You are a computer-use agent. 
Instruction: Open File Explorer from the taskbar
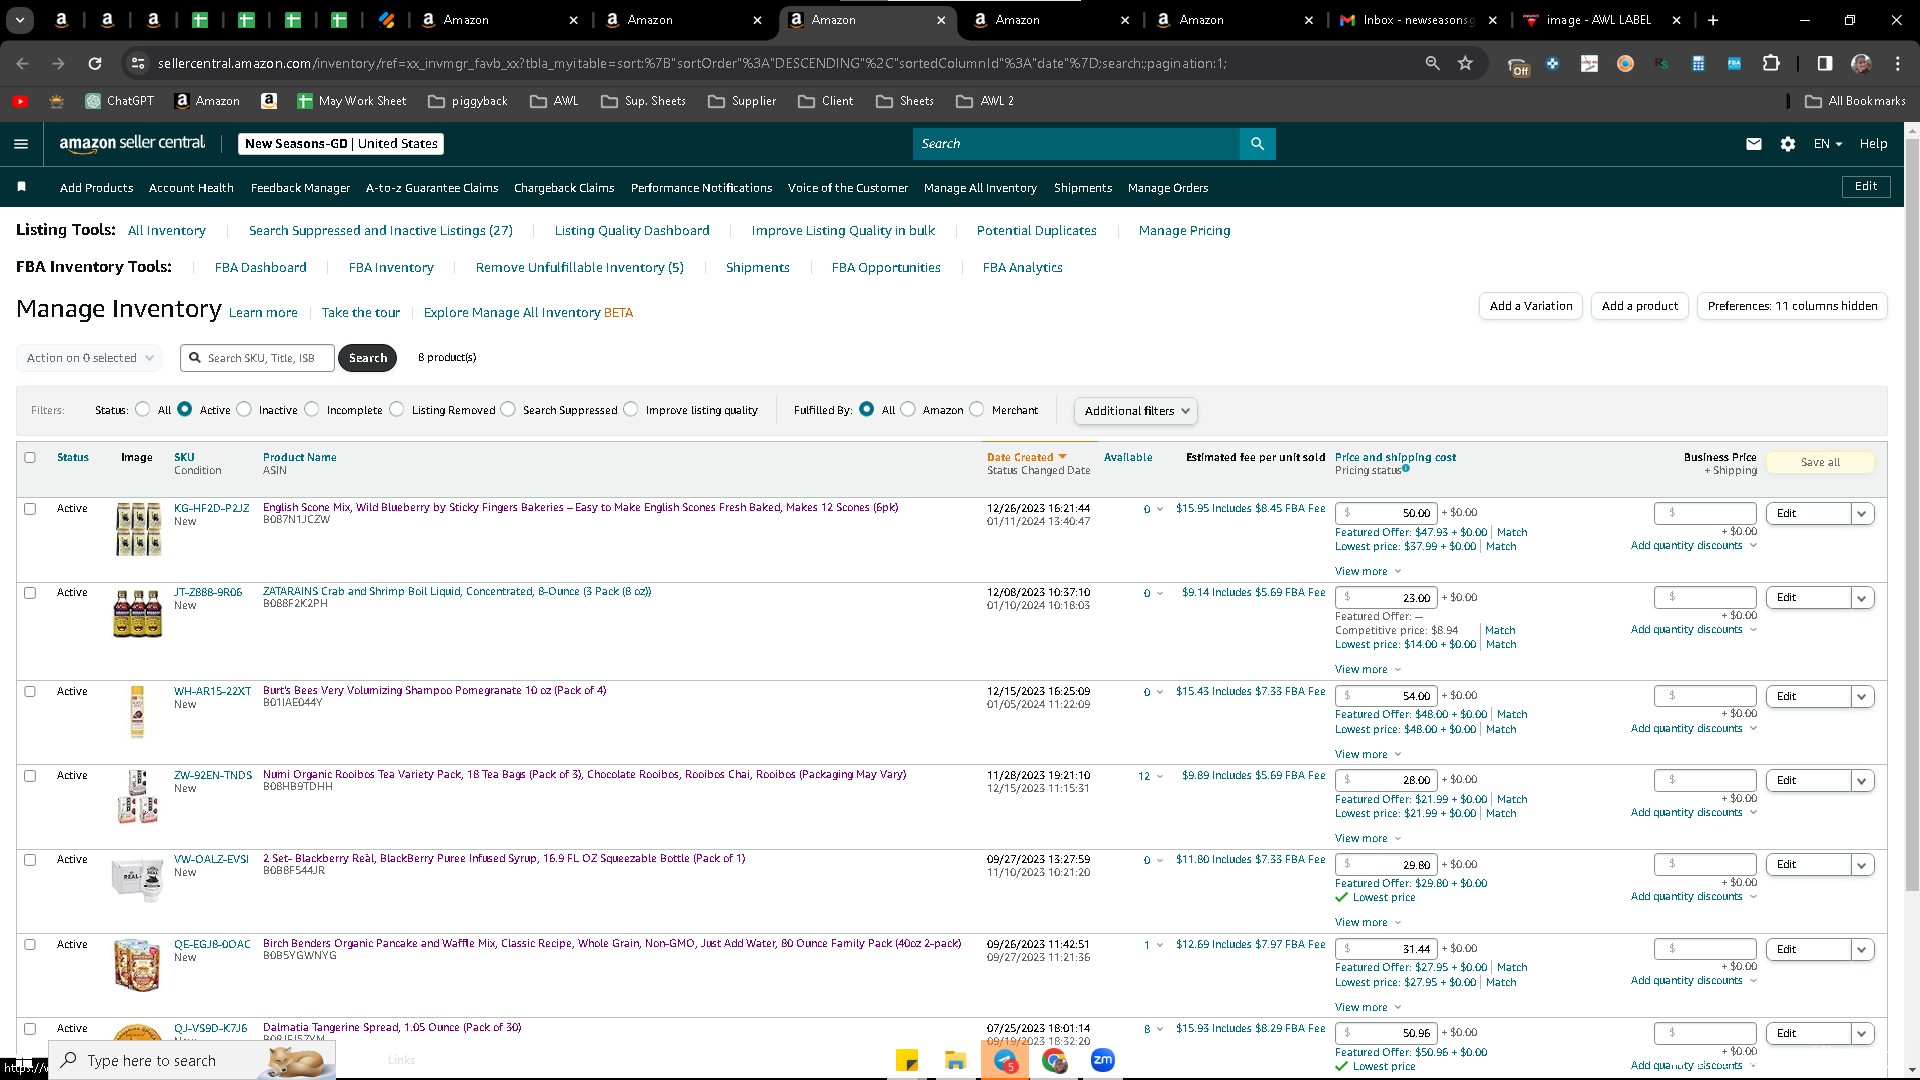(955, 1060)
